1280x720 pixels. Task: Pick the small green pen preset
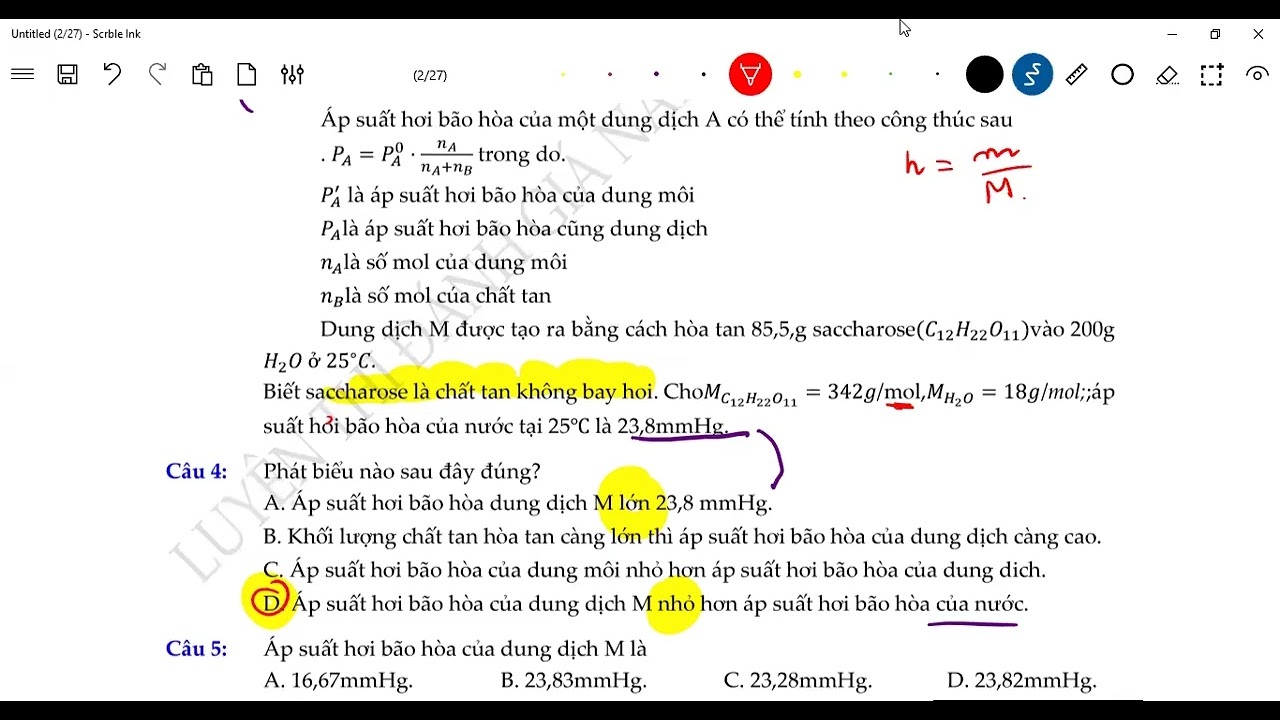click(x=890, y=74)
